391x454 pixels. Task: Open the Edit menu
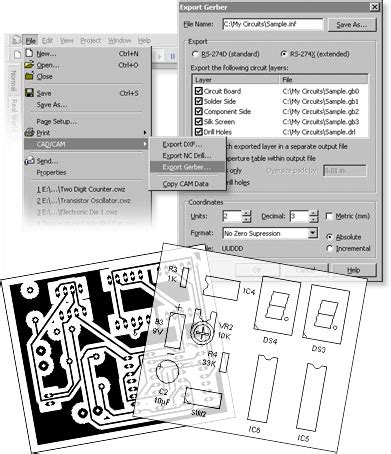pyautogui.click(x=47, y=41)
